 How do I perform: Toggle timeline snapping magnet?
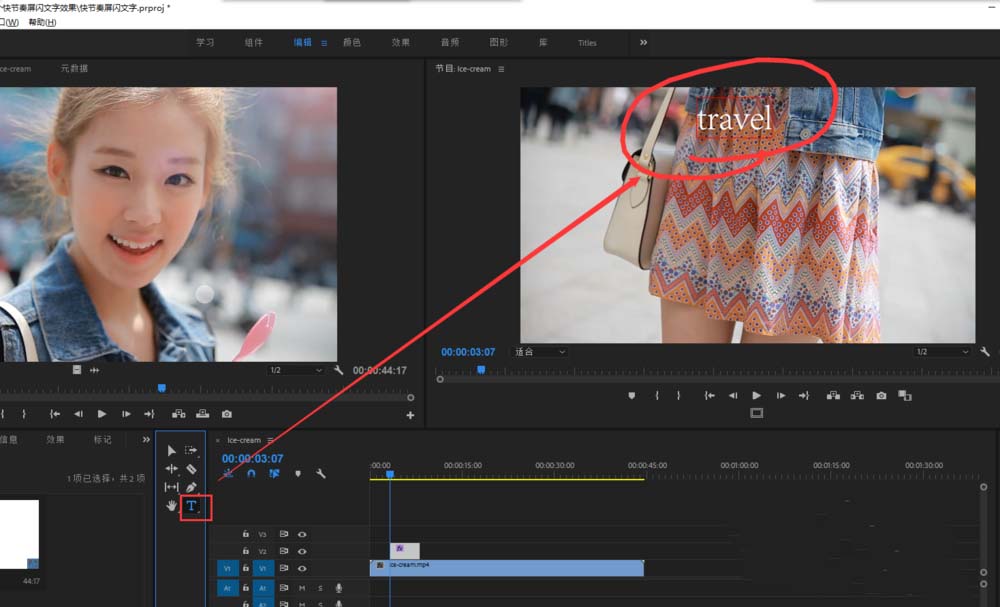click(x=251, y=474)
